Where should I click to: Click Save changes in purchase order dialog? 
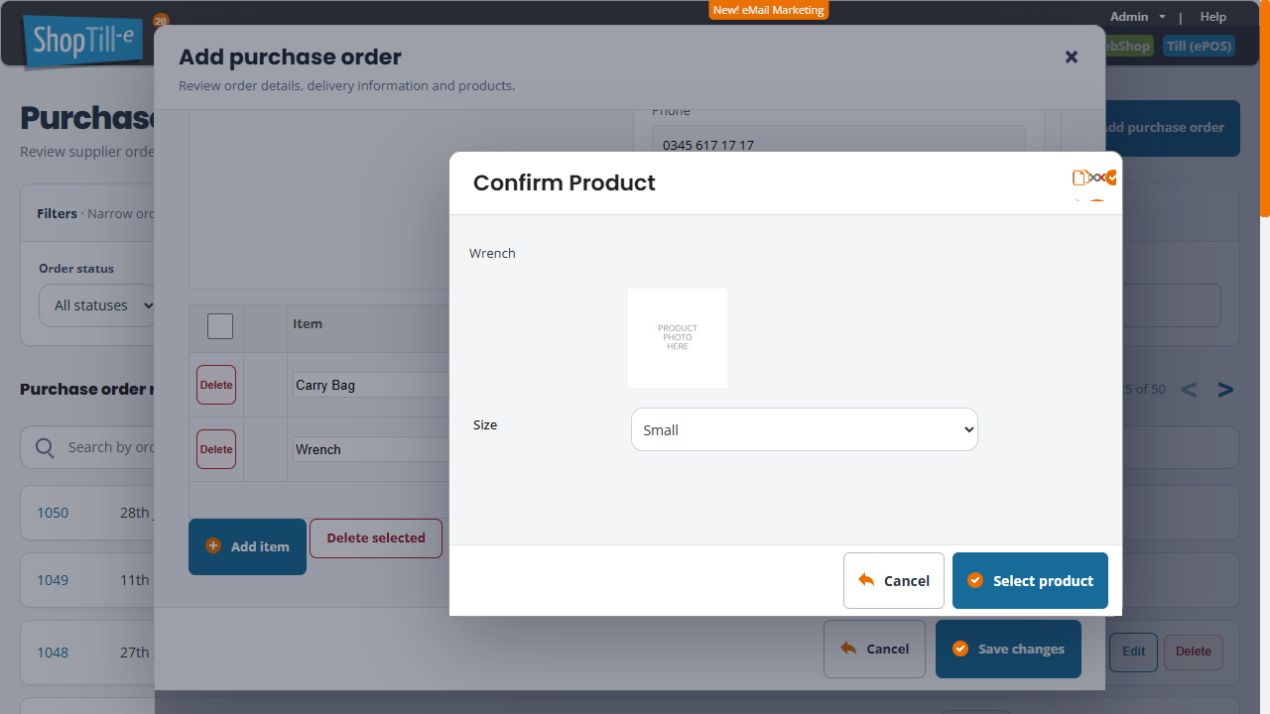[x=1008, y=649]
